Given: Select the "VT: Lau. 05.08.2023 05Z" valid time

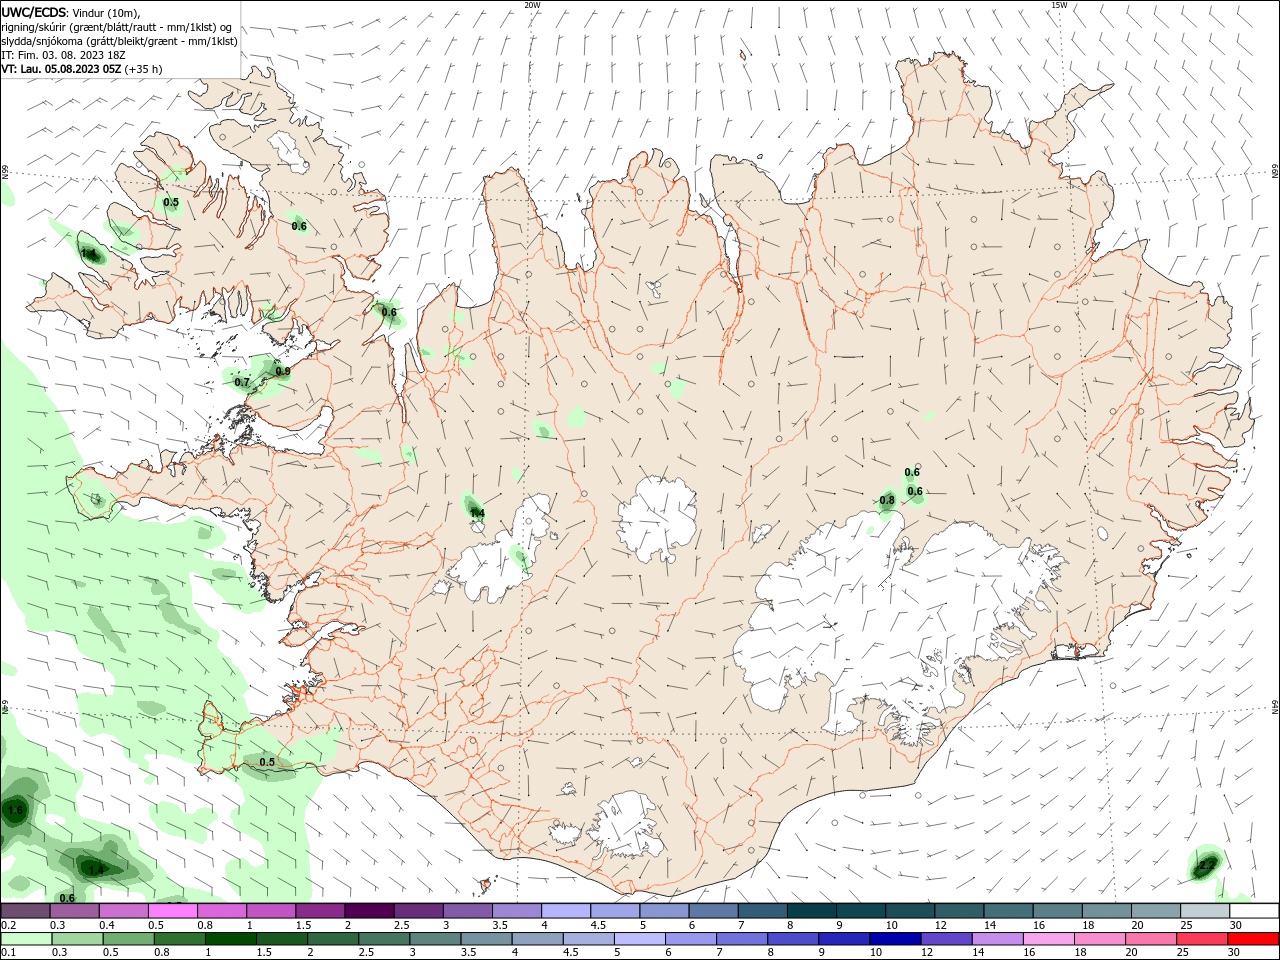Looking at the screenshot, I should point(61,69).
